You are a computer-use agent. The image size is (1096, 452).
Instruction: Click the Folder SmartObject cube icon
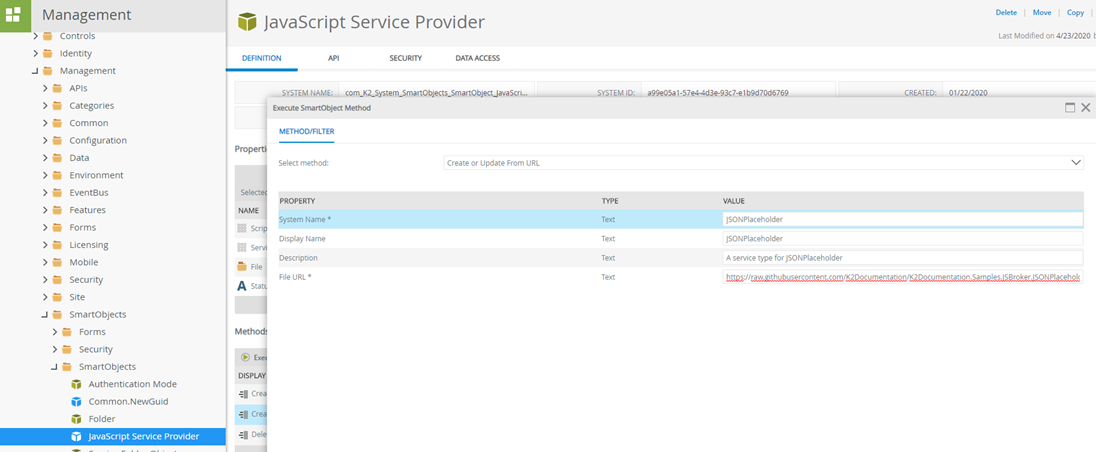[x=76, y=419]
